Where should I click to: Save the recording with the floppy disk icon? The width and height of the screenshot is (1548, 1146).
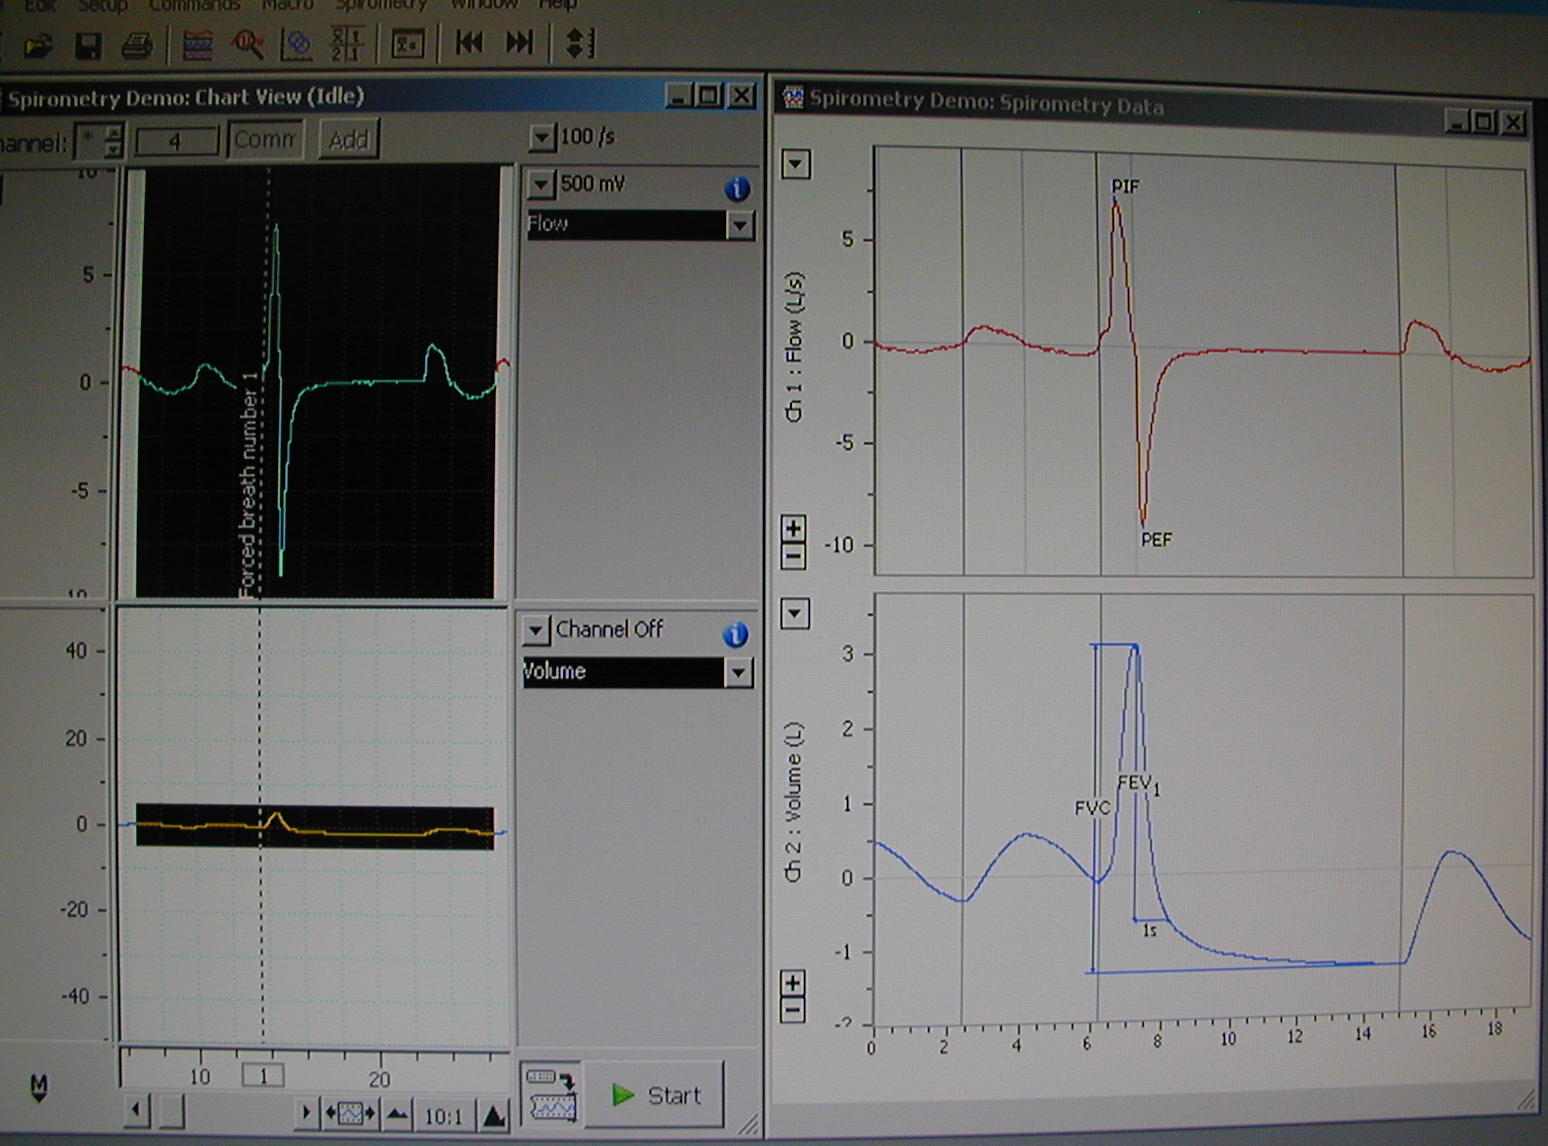[87, 45]
